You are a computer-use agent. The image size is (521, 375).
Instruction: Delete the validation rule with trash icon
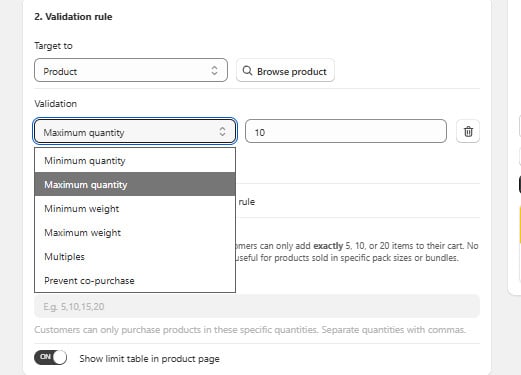(x=468, y=131)
